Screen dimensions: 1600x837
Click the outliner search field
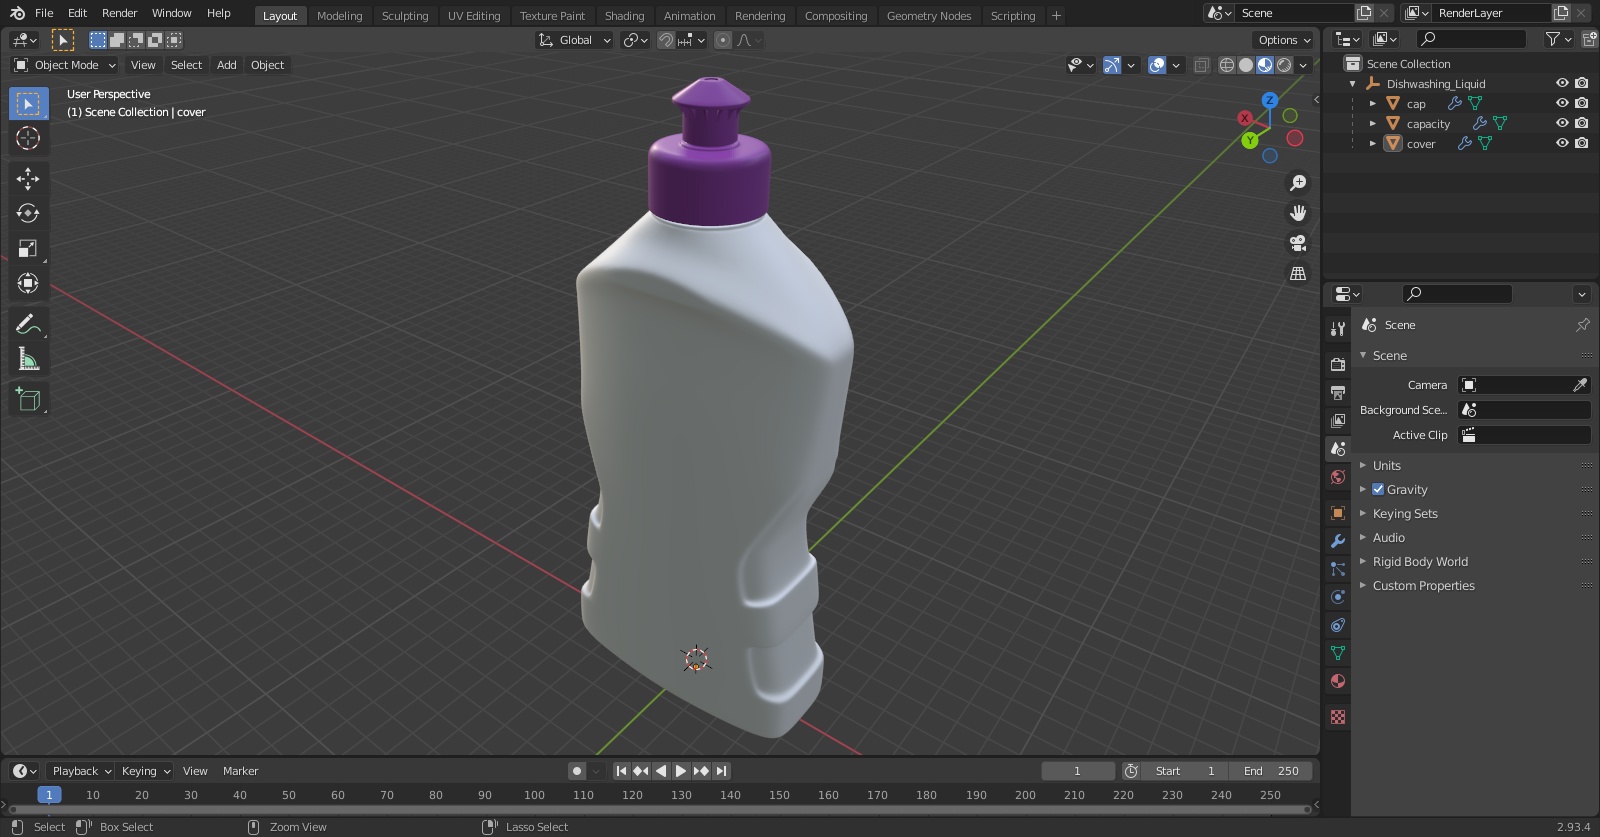[x=1472, y=39]
